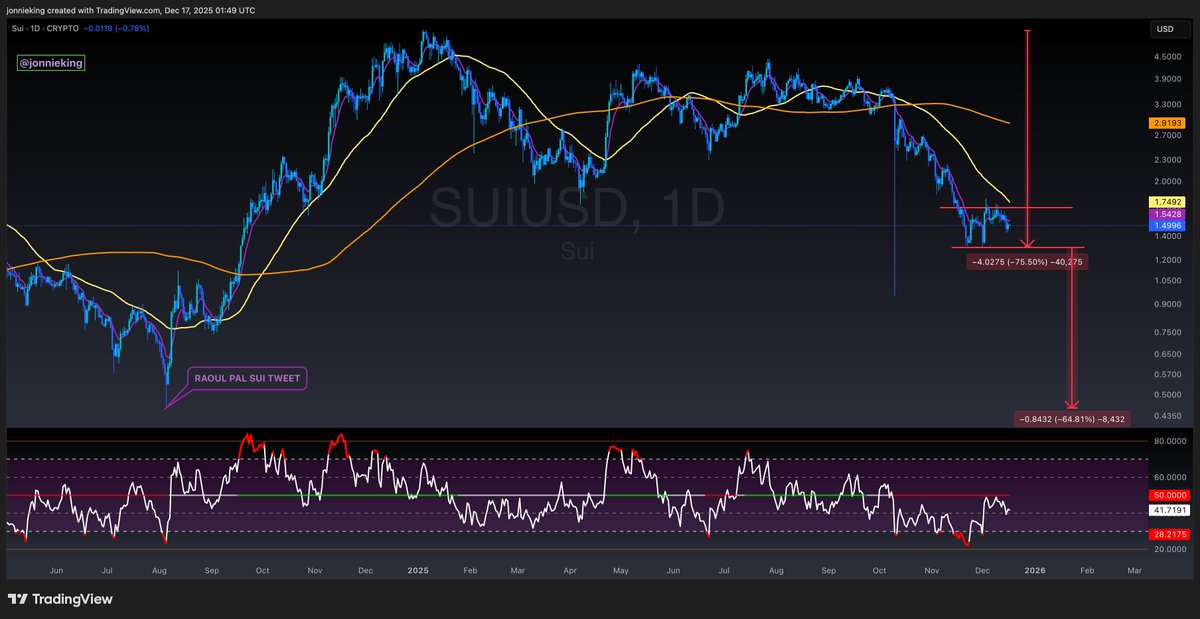Click the red 50.0000 RSI level label
The height and width of the screenshot is (619, 1200).
(1167, 495)
